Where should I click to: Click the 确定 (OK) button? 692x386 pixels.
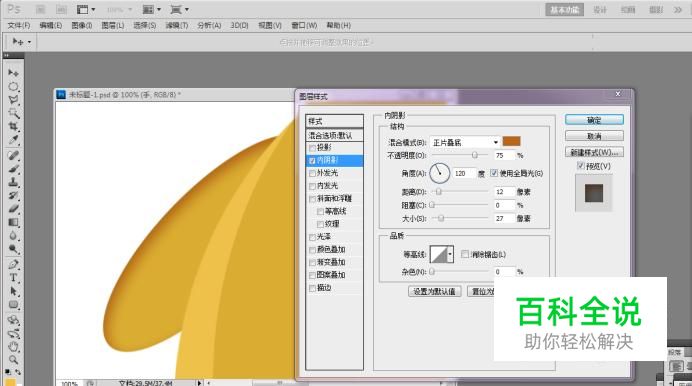pyautogui.click(x=594, y=120)
